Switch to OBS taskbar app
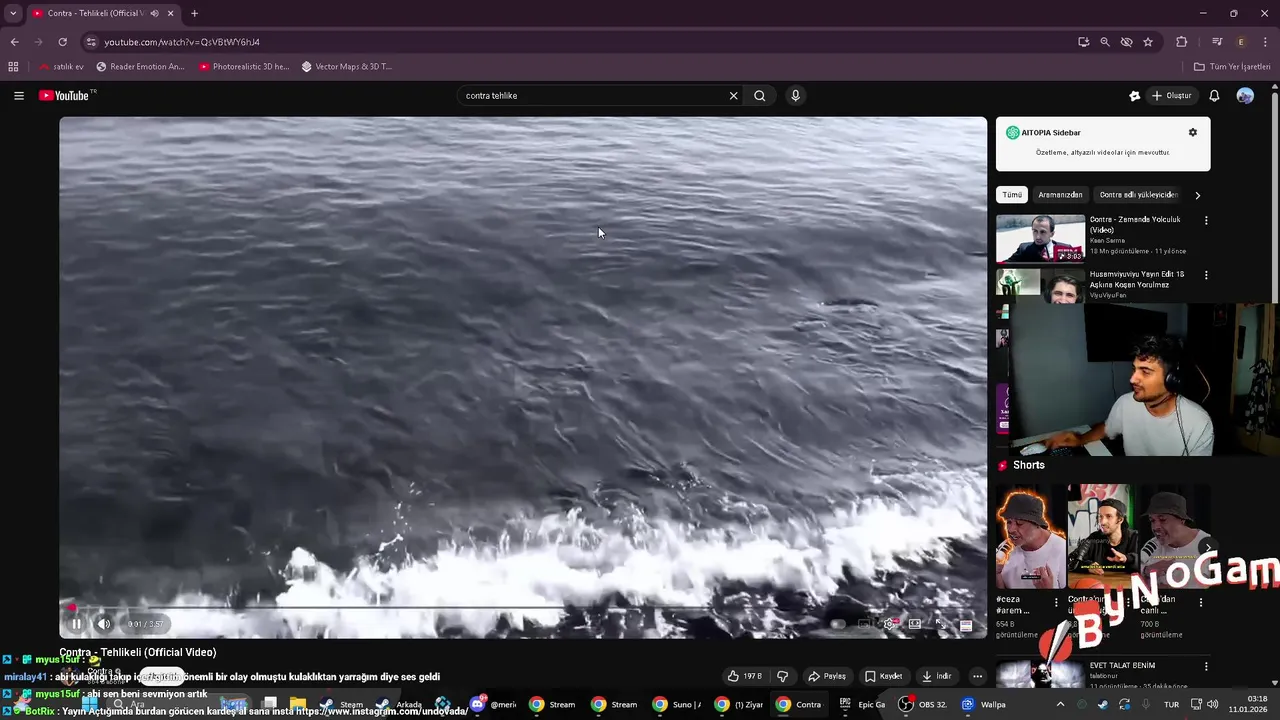 coord(923,704)
